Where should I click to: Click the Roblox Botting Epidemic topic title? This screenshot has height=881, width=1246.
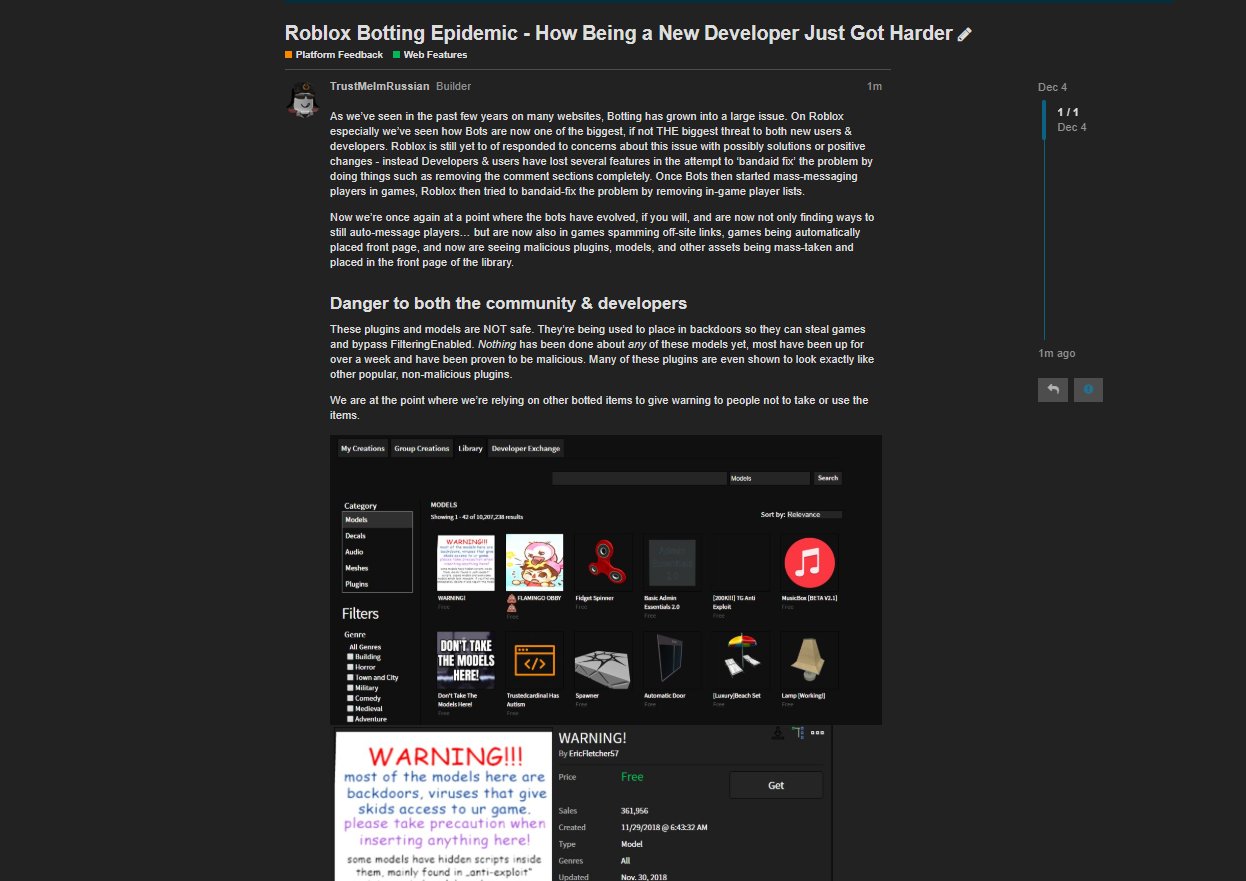pyautogui.click(x=619, y=33)
